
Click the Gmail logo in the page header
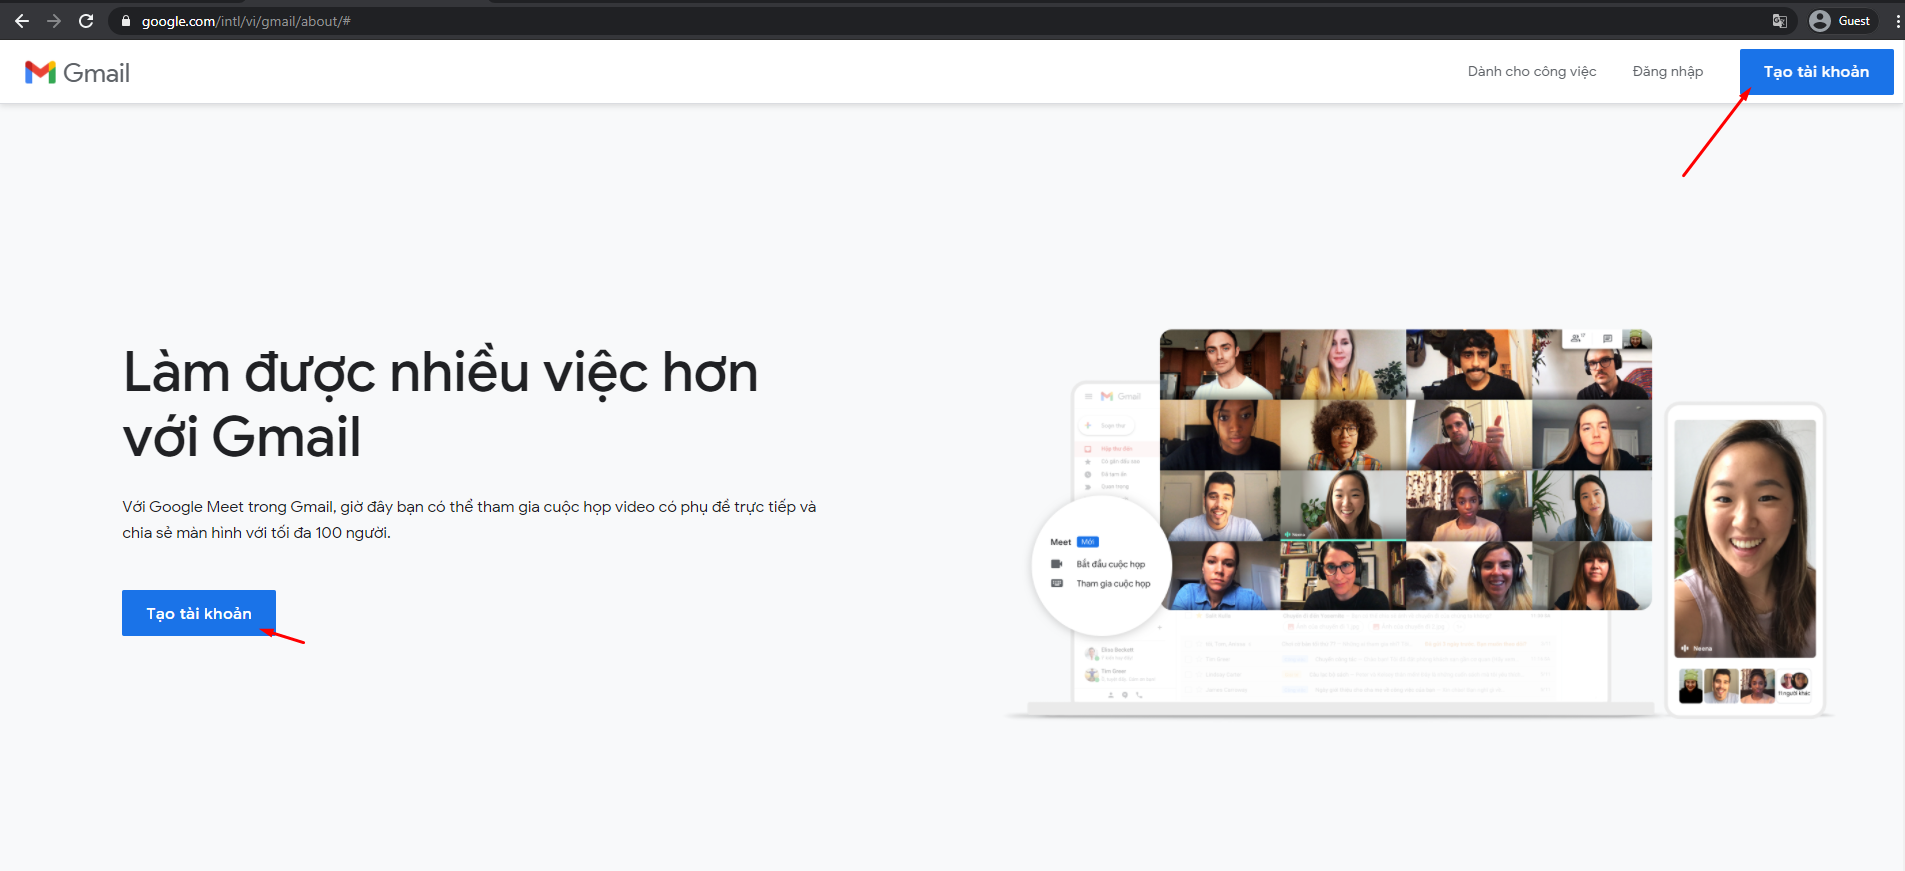point(77,73)
